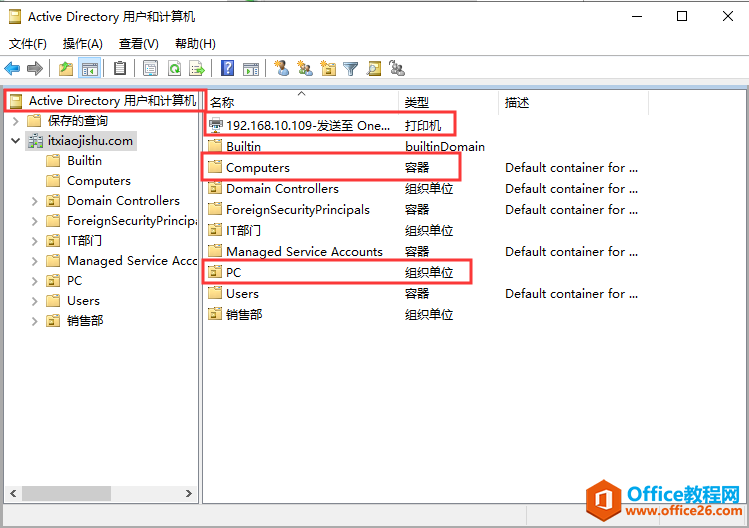Create new organizational unit toolbar icon
This screenshot has height=528, width=749.
(x=328, y=68)
